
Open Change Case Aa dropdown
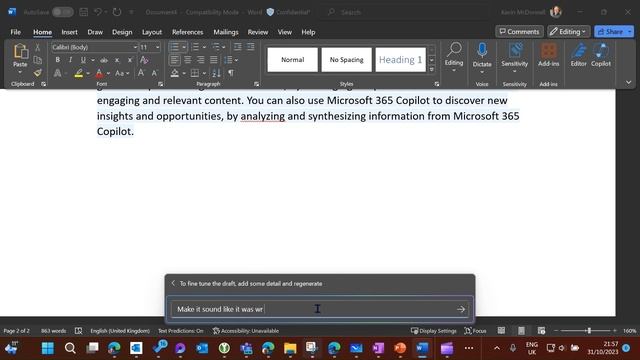point(122,73)
